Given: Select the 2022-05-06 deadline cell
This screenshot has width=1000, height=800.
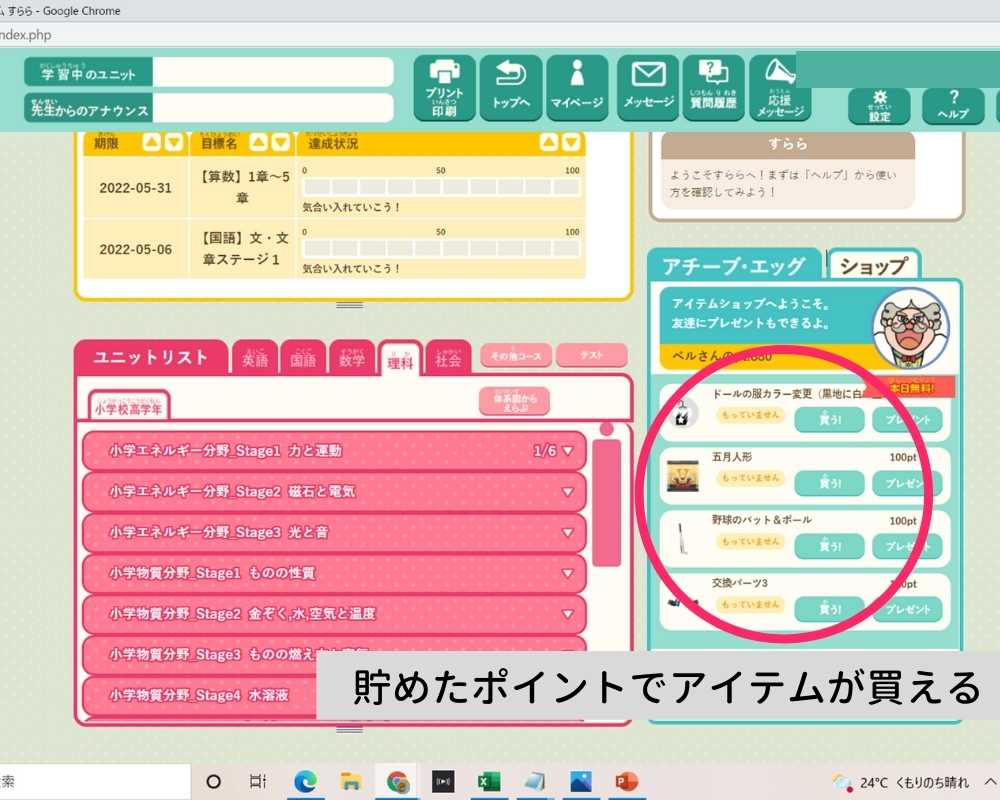Looking at the screenshot, I should tap(136, 249).
